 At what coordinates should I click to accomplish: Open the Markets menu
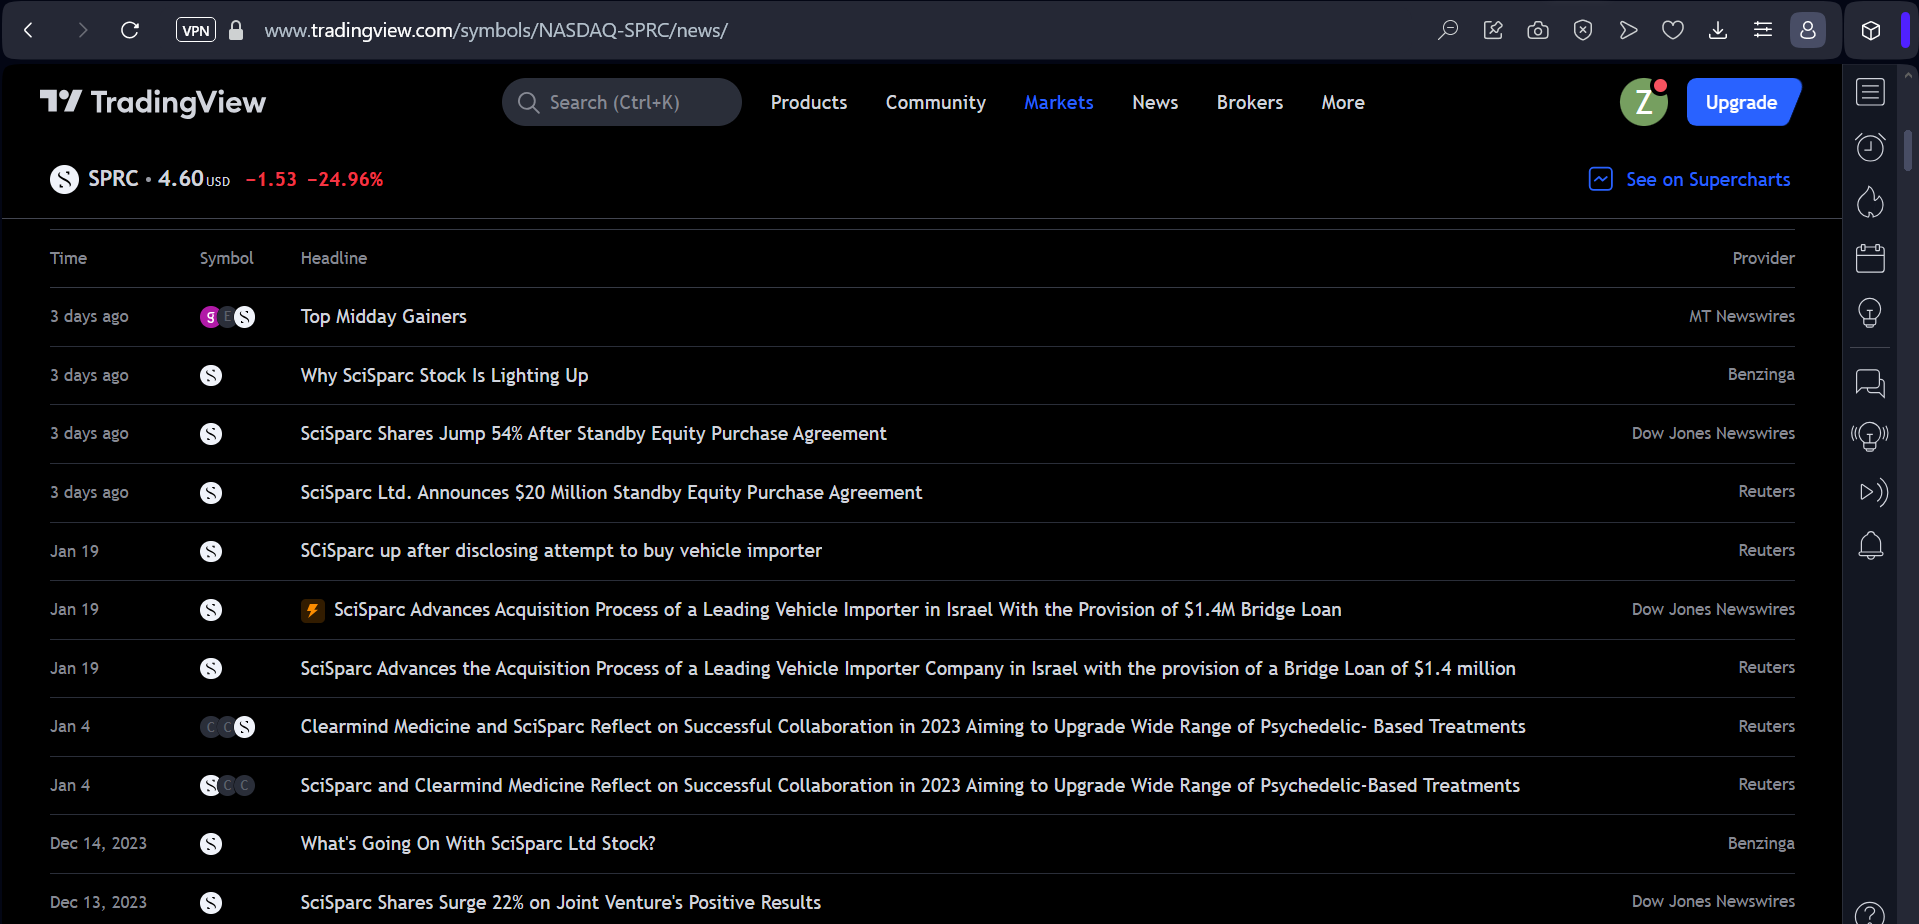pyautogui.click(x=1059, y=102)
